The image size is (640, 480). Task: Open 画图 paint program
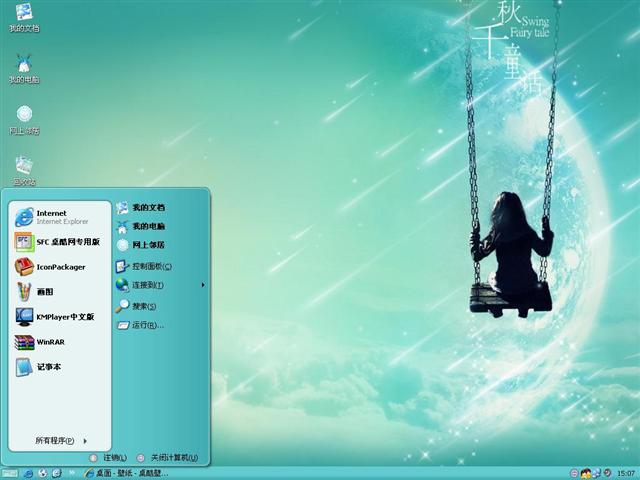tap(60, 292)
